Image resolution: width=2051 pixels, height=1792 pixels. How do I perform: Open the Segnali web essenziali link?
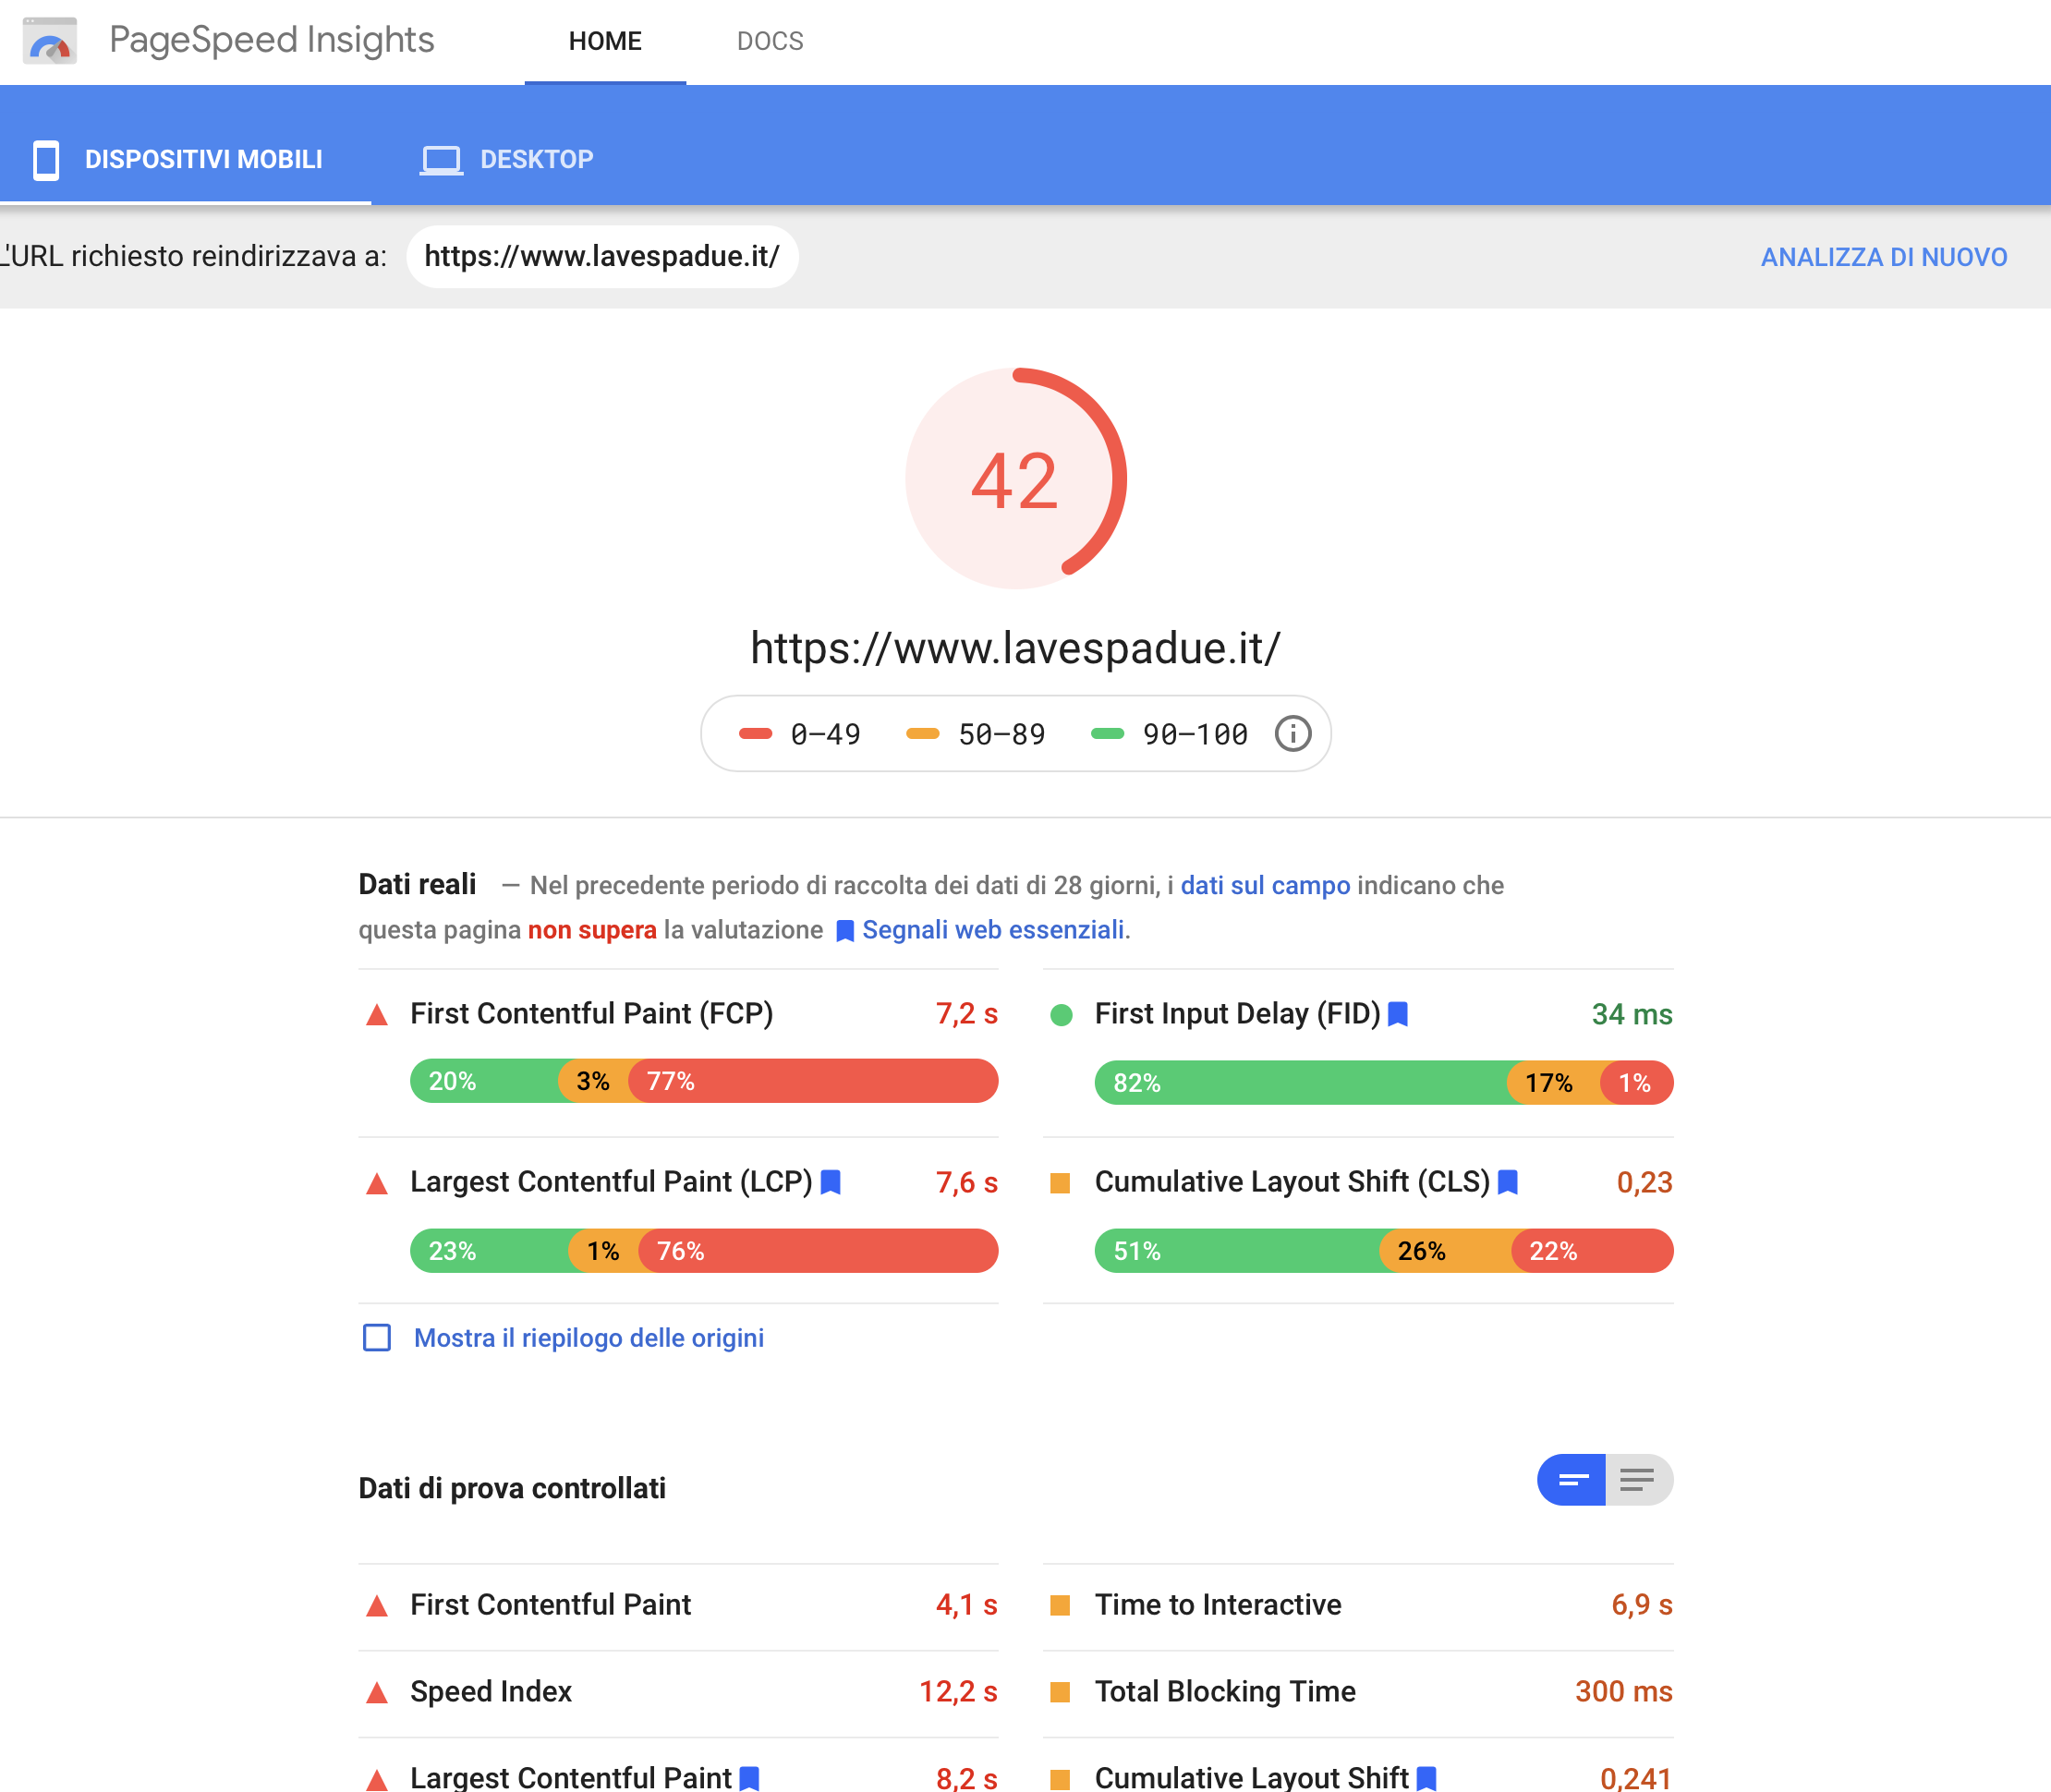pos(993,931)
